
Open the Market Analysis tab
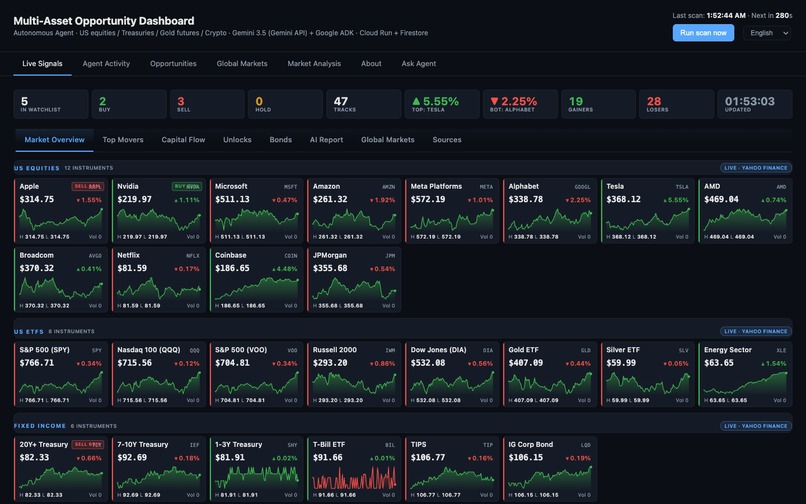pyautogui.click(x=314, y=64)
